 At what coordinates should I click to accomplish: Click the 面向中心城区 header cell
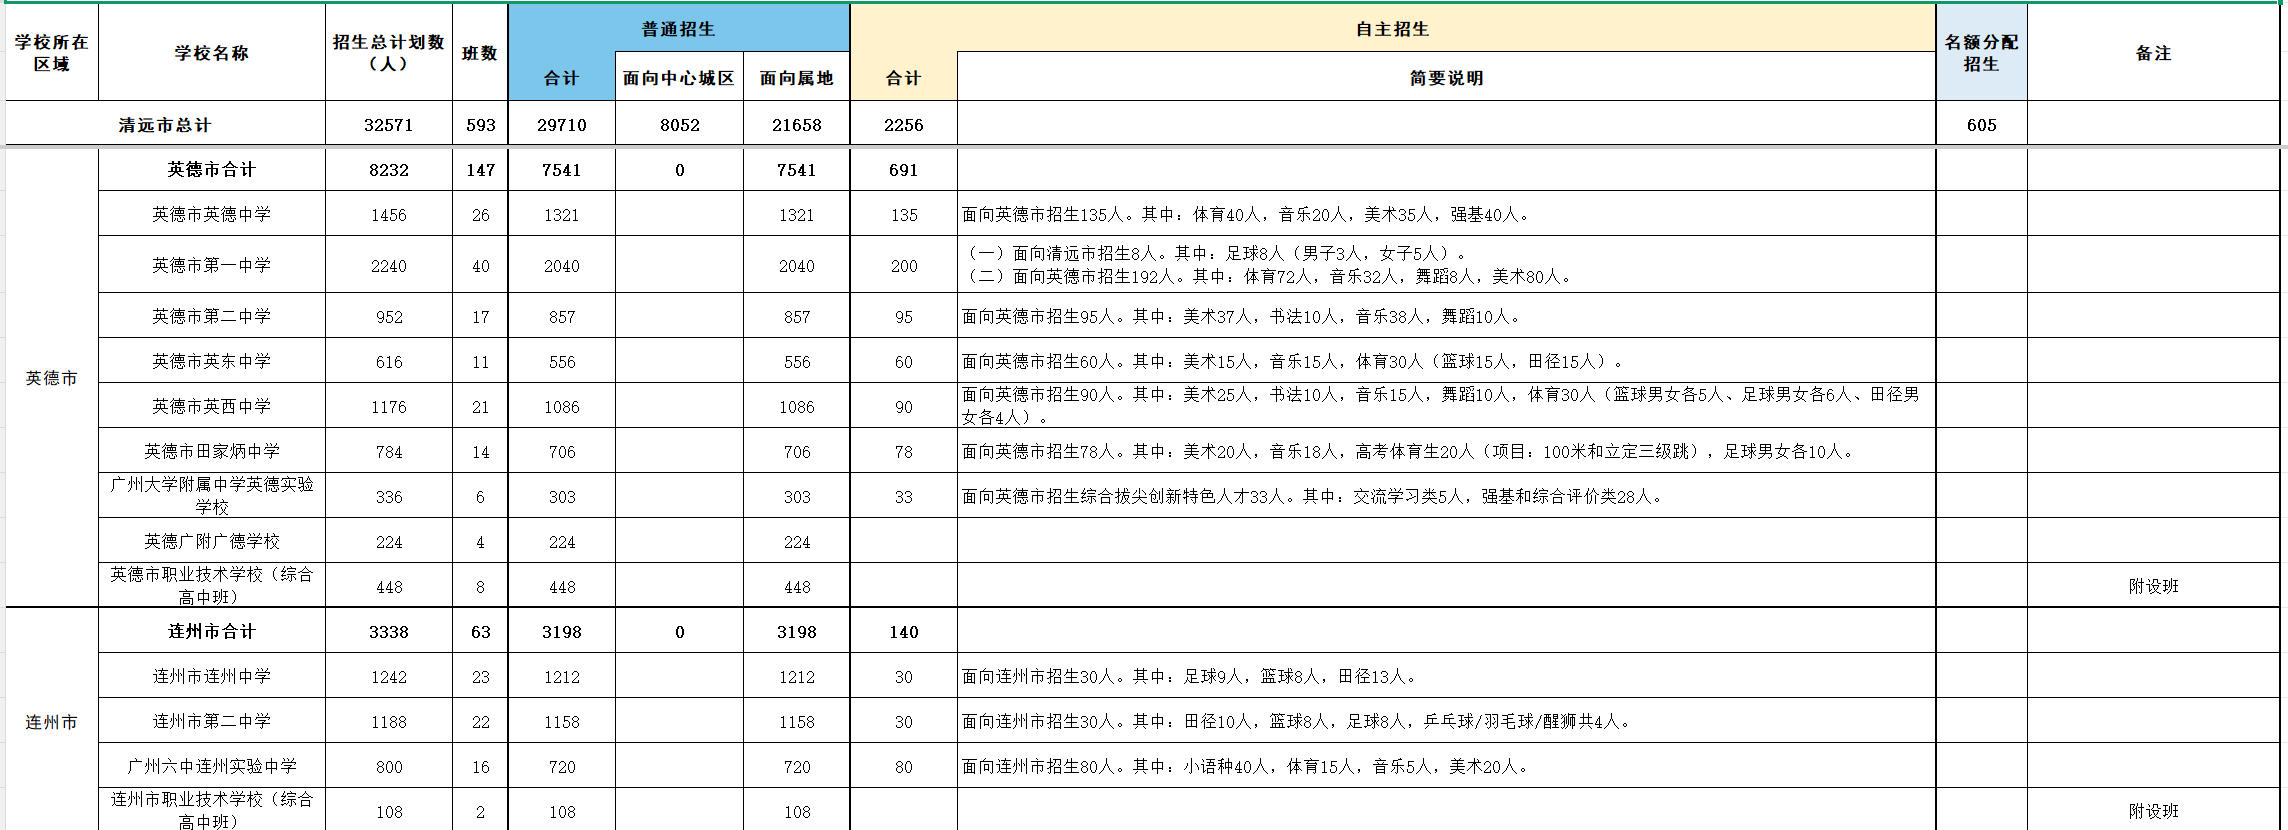[679, 77]
